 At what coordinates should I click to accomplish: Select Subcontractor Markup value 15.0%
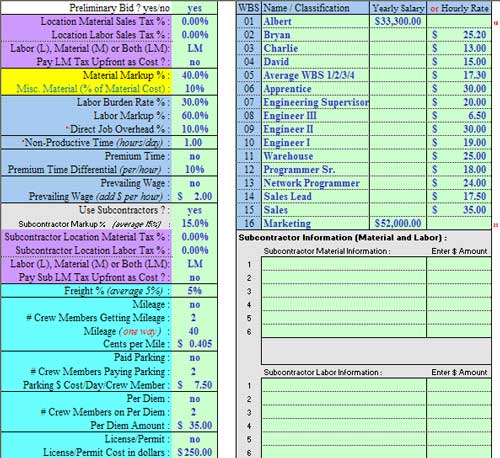tap(195, 224)
